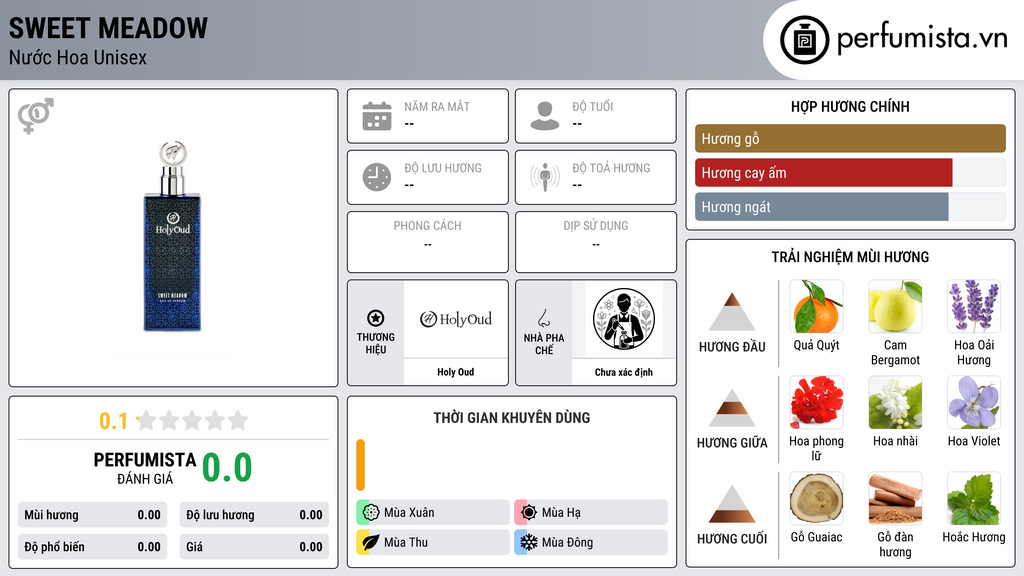Select the Gỗ đàn hương sandalwood image

895,498
